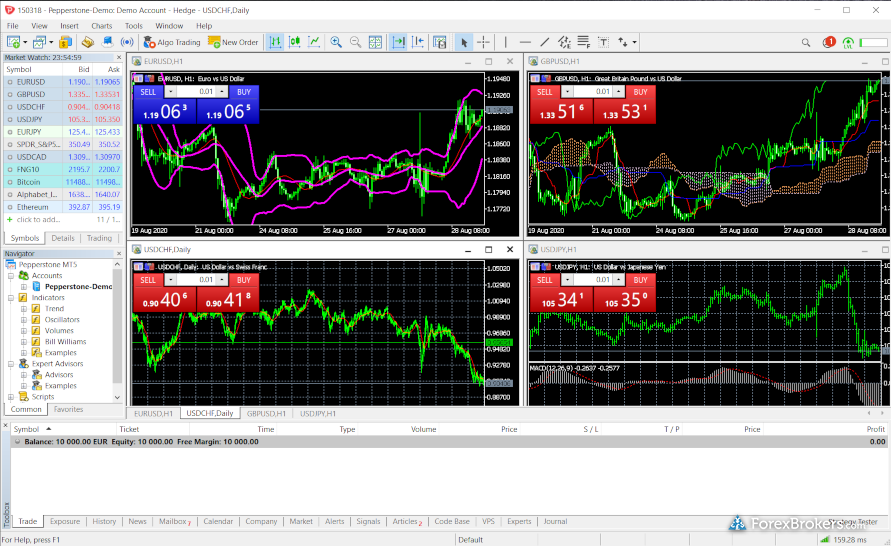The image size is (891, 546).
Task: Click the 'click to add...' symbol row
Action: [x=64, y=219]
